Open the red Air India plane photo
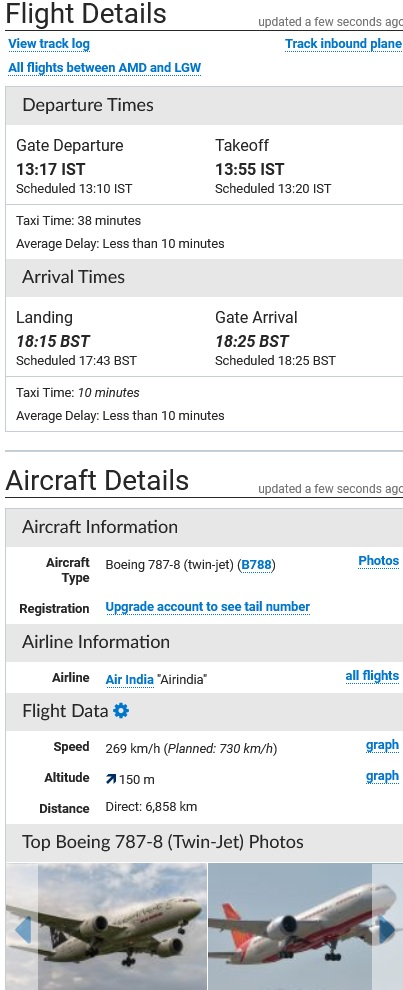The image size is (403, 990). point(305,926)
